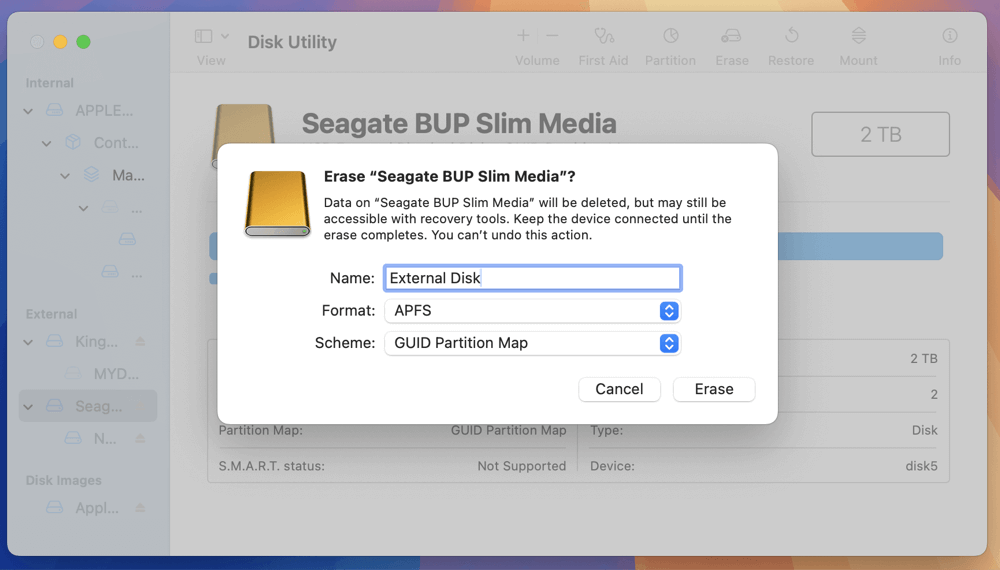Click the Mount toolbar icon
Viewport: 1000px width, 570px height.
pos(858,36)
